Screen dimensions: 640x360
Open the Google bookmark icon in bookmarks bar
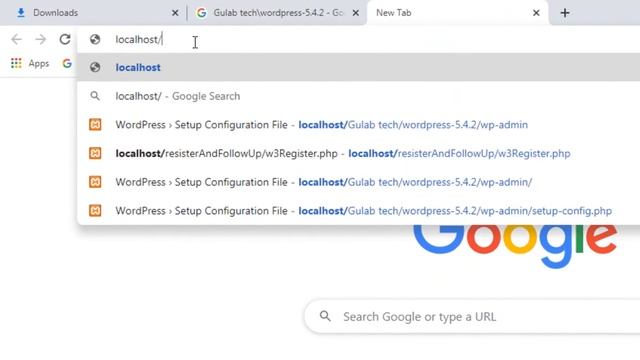point(67,63)
